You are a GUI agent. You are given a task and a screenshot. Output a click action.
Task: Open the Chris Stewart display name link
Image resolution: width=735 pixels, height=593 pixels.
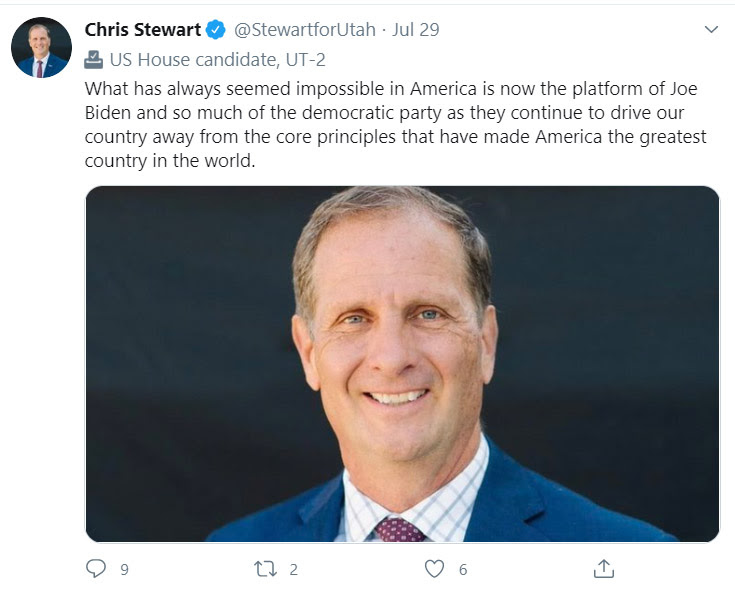pos(143,30)
